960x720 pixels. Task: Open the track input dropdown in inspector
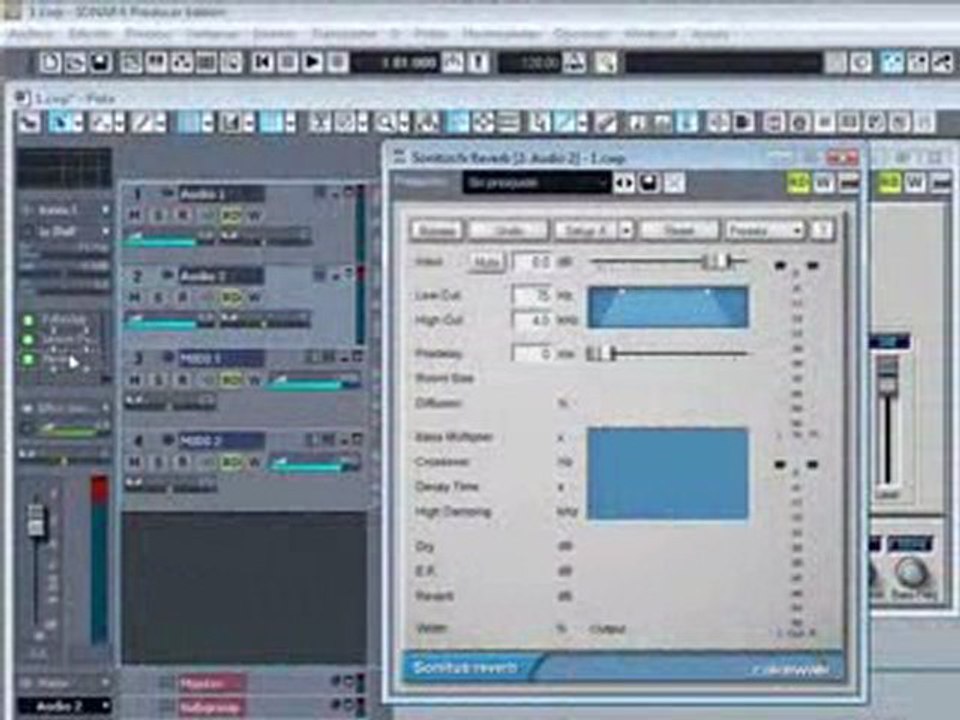tap(105, 210)
